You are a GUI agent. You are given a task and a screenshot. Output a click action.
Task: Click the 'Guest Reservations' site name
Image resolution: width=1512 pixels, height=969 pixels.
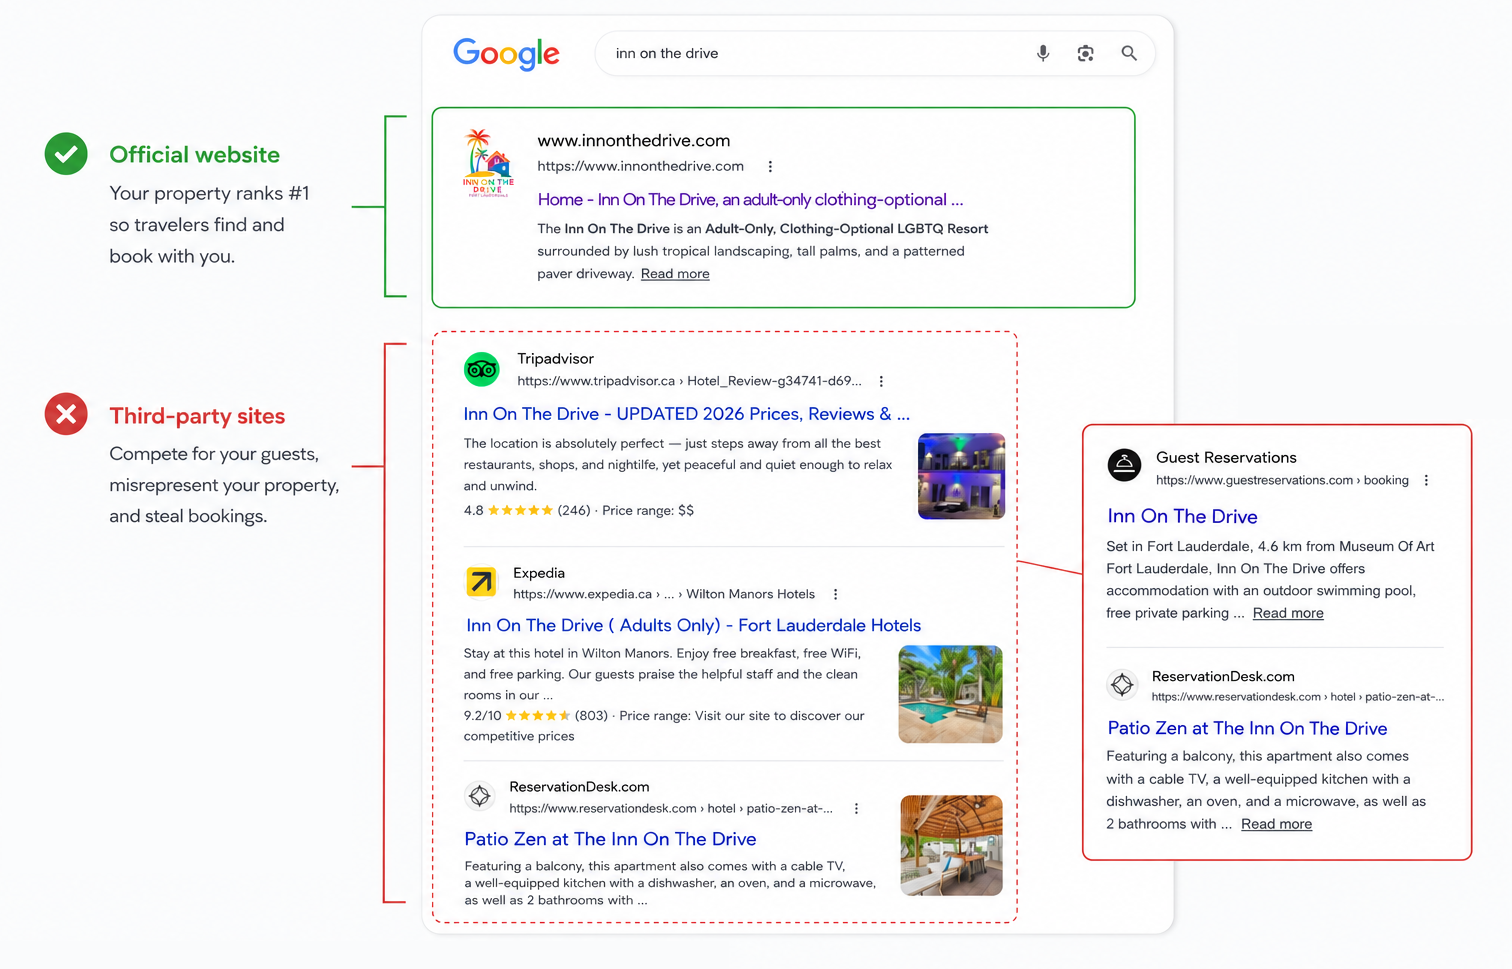point(1226,457)
